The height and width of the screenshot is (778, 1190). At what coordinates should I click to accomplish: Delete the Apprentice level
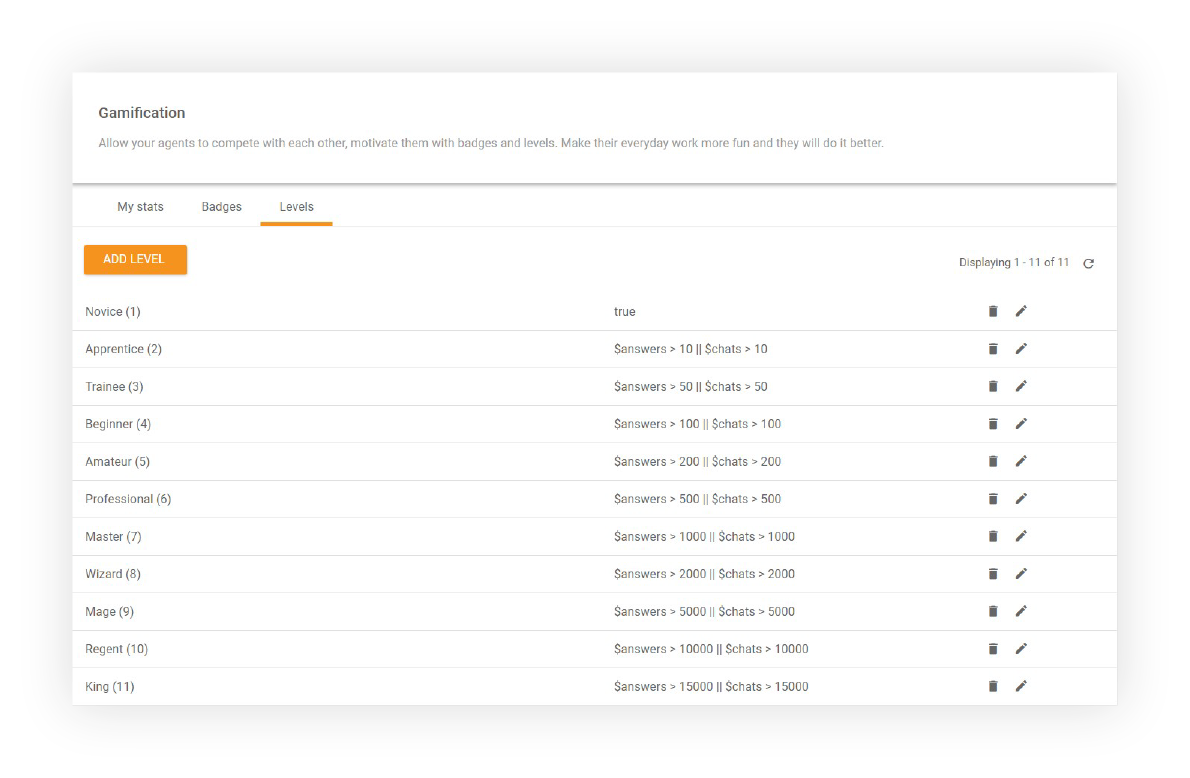point(992,348)
